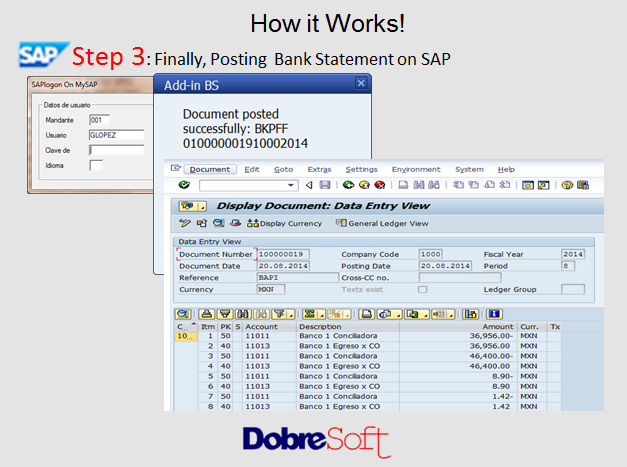Go to Last Page icon

(505, 185)
